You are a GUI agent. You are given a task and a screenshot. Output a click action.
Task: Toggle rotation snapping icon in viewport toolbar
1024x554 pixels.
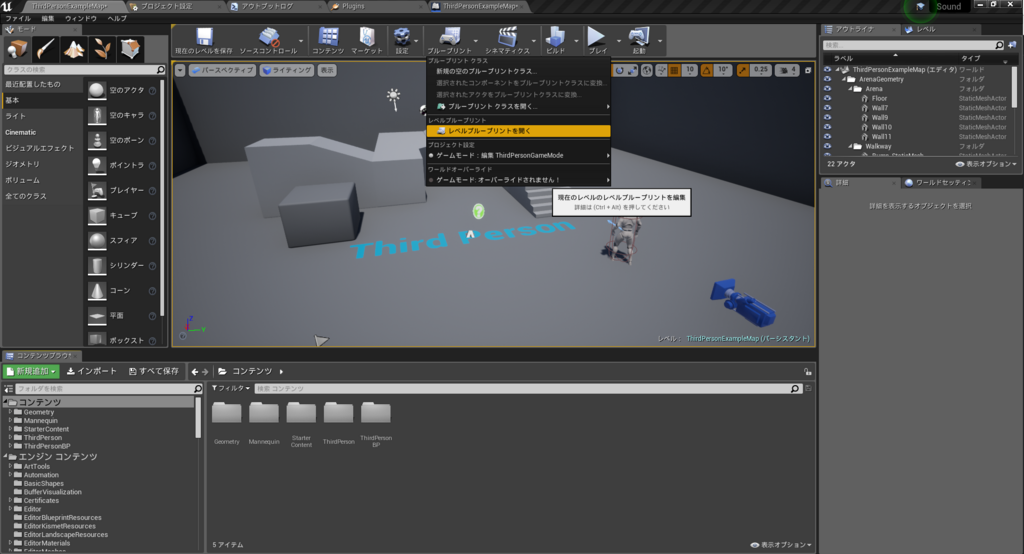pos(707,71)
